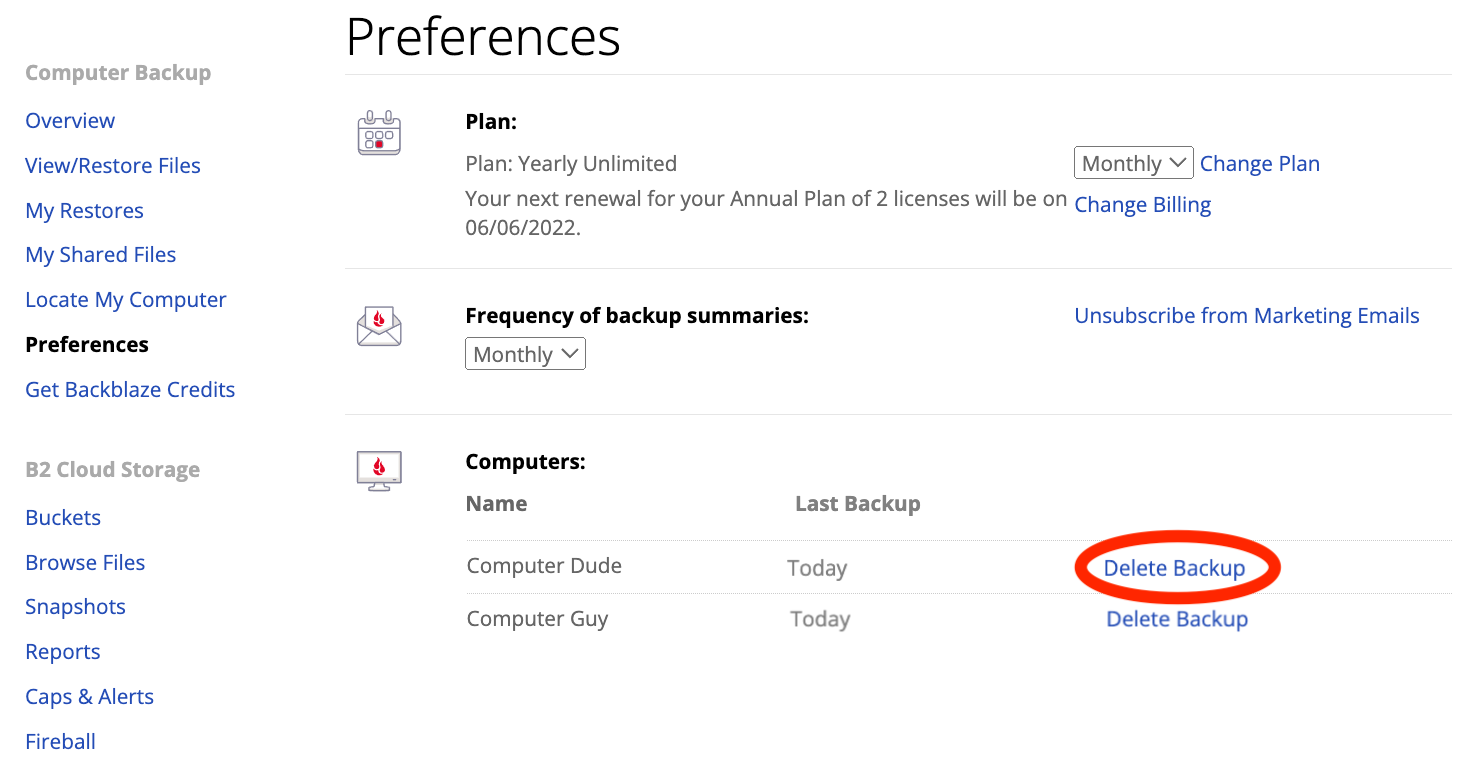The width and height of the screenshot is (1474, 769).
Task: Delete backup for Computer Guy
Action: click(x=1177, y=619)
